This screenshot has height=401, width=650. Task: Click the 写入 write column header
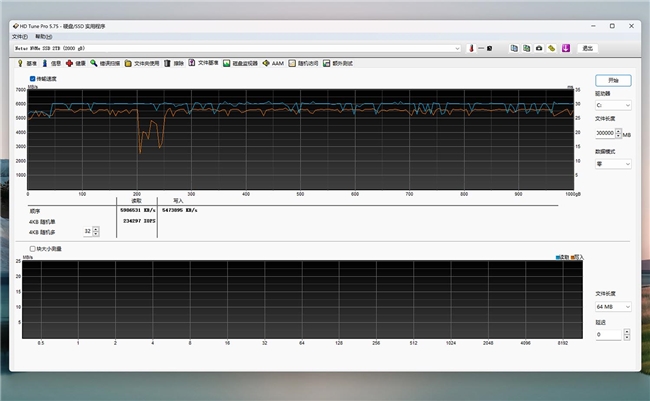pyautogui.click(x=178, y=201)
